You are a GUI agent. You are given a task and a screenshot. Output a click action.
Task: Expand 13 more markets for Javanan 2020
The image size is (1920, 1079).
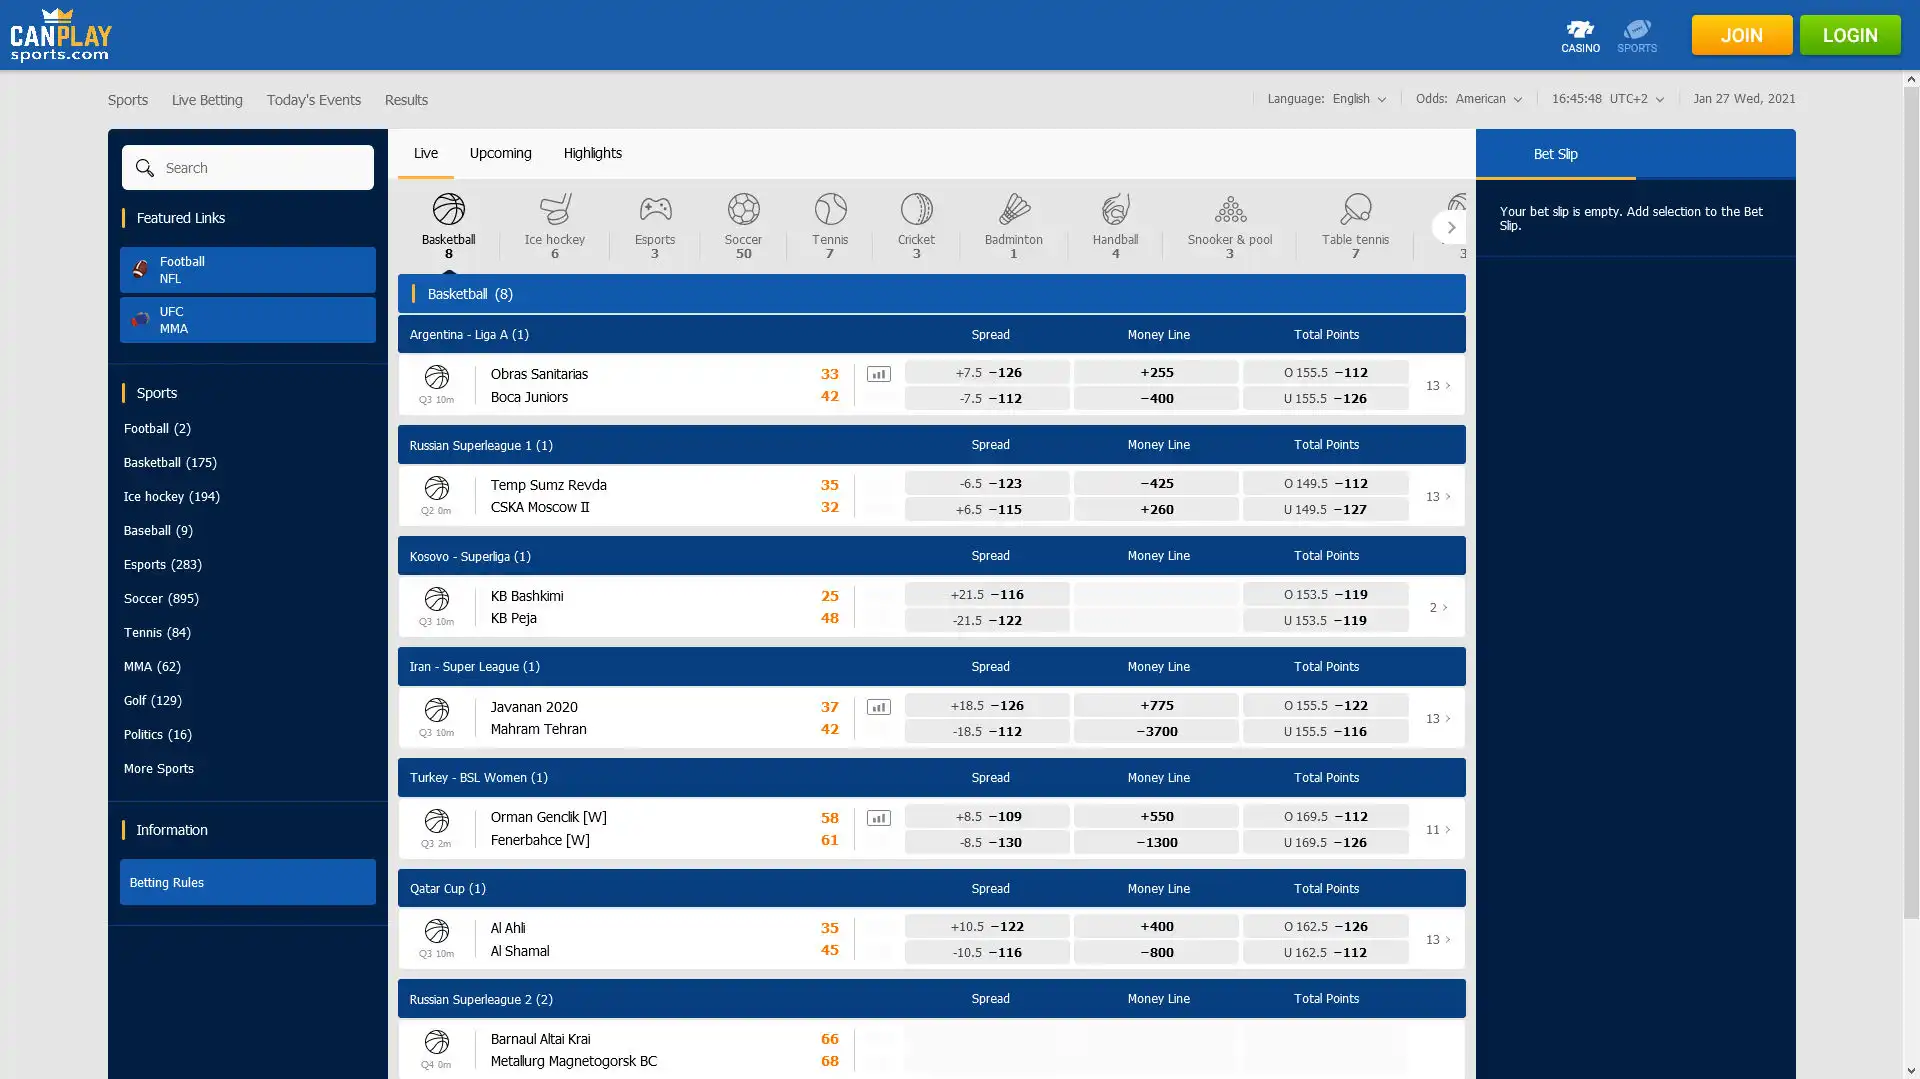[x=1438, y=718]
